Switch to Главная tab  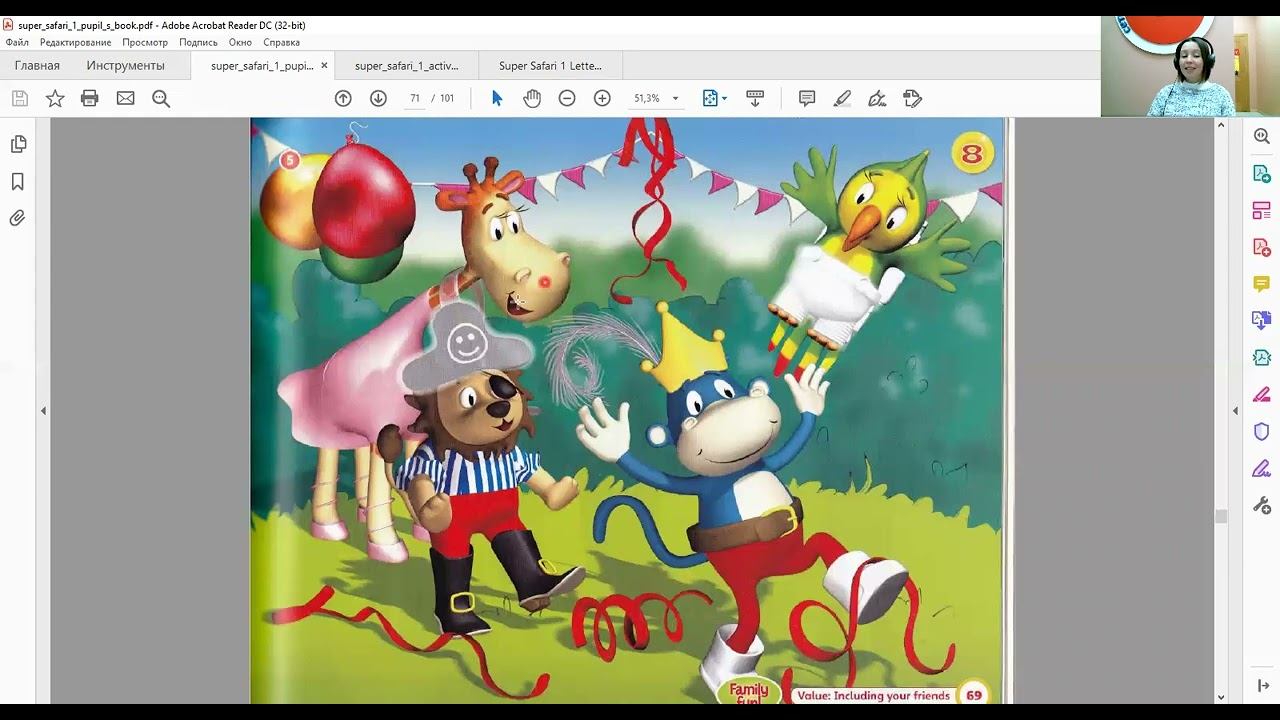(x=37, y=66)
